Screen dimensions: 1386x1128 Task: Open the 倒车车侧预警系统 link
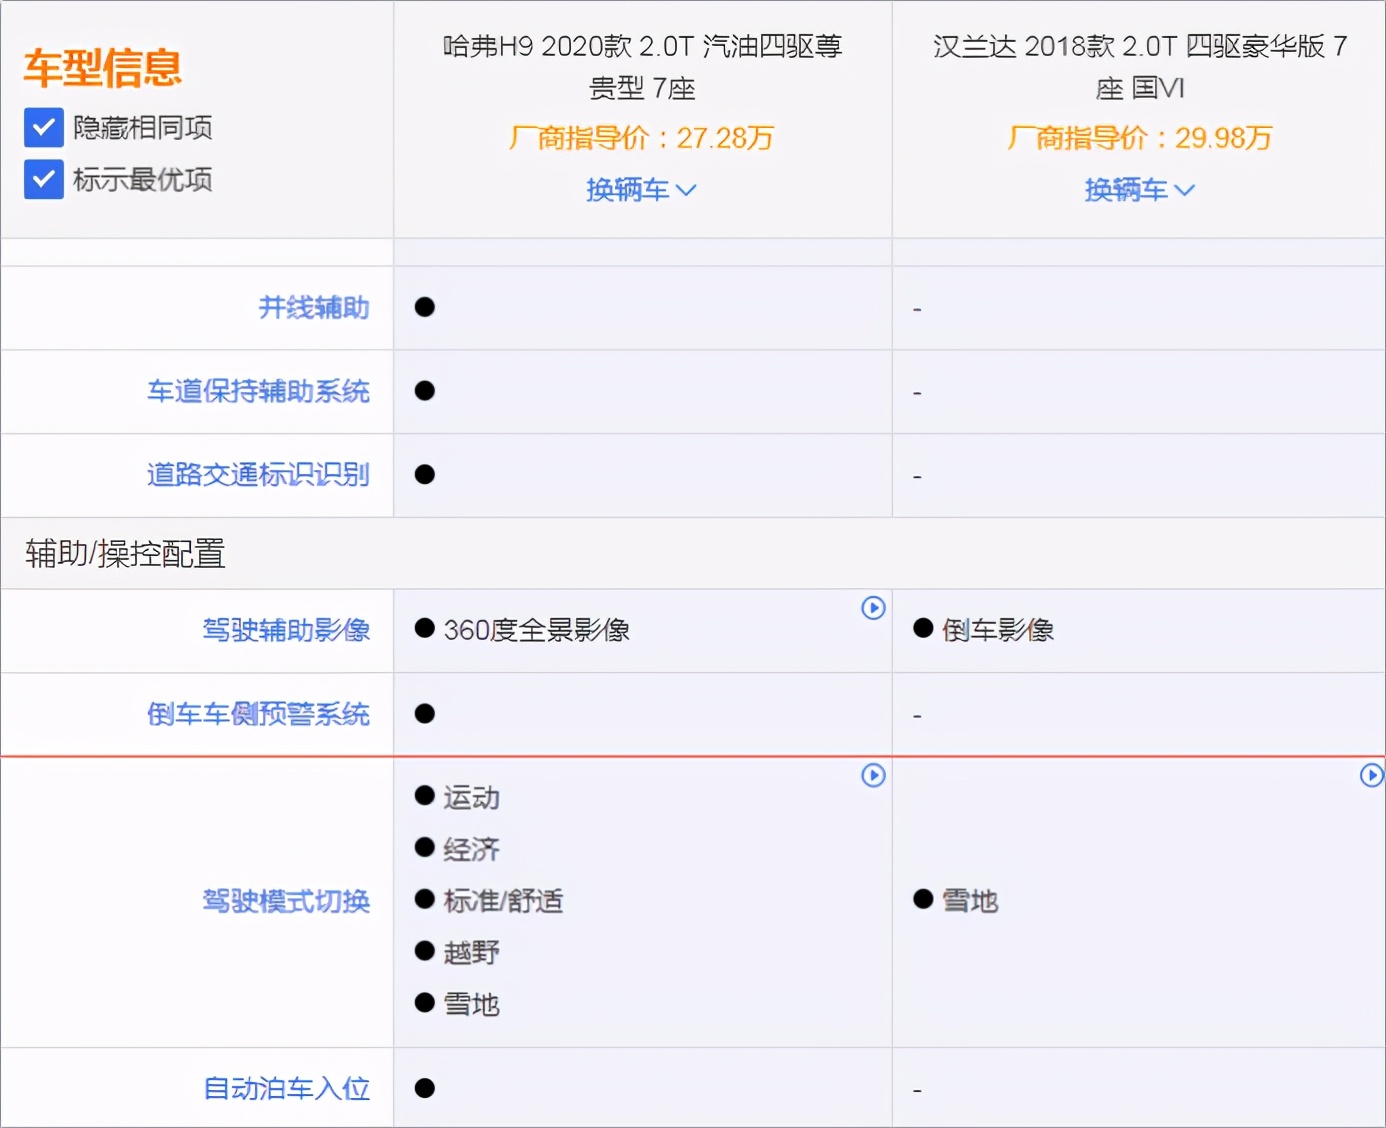point(258,714)
